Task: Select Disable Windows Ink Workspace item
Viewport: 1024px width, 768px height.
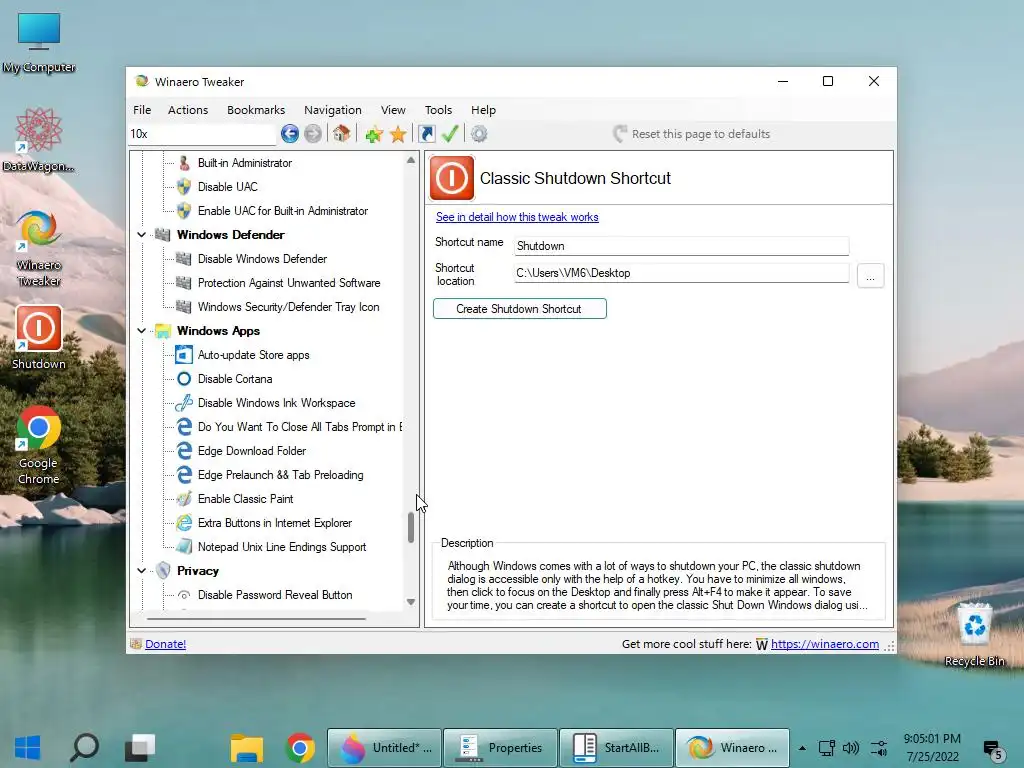Action: (x=276, y=403)
